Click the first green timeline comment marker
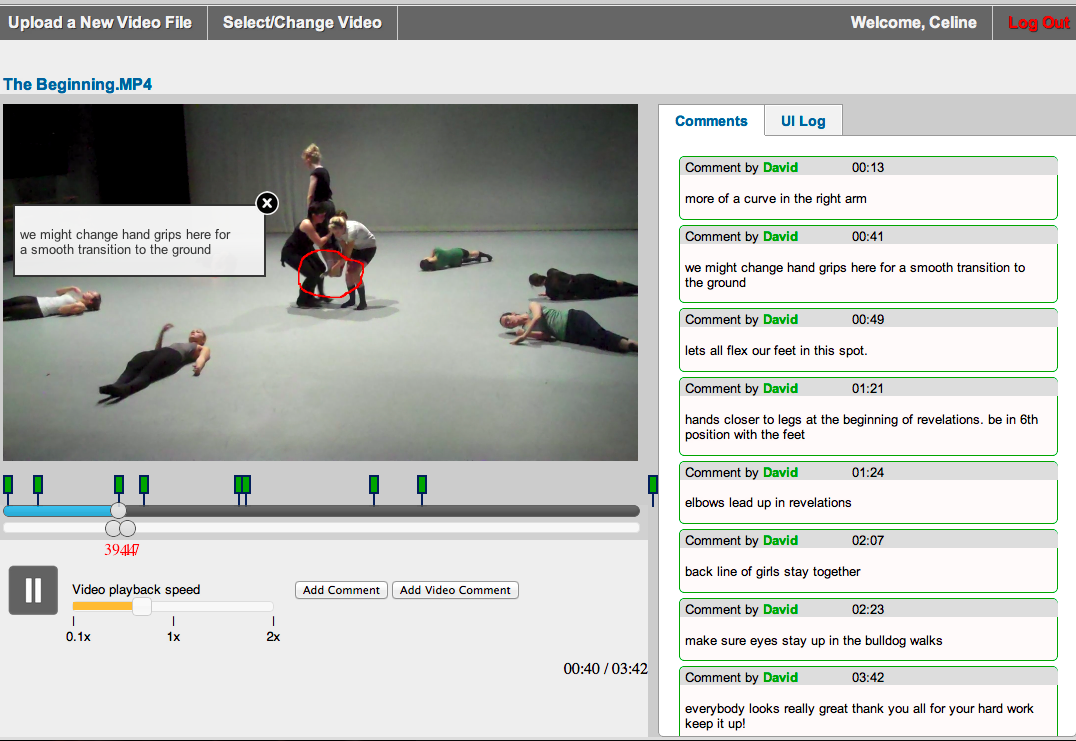This screenshot has width=1076, height=741. point(8,485)
